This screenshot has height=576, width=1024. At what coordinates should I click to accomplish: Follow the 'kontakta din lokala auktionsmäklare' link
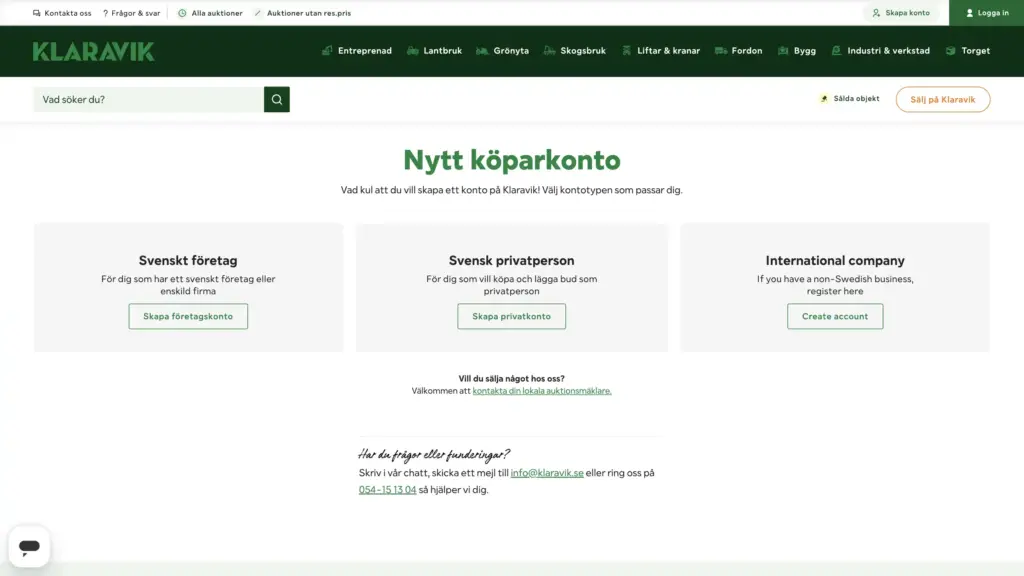coord(541,391)
